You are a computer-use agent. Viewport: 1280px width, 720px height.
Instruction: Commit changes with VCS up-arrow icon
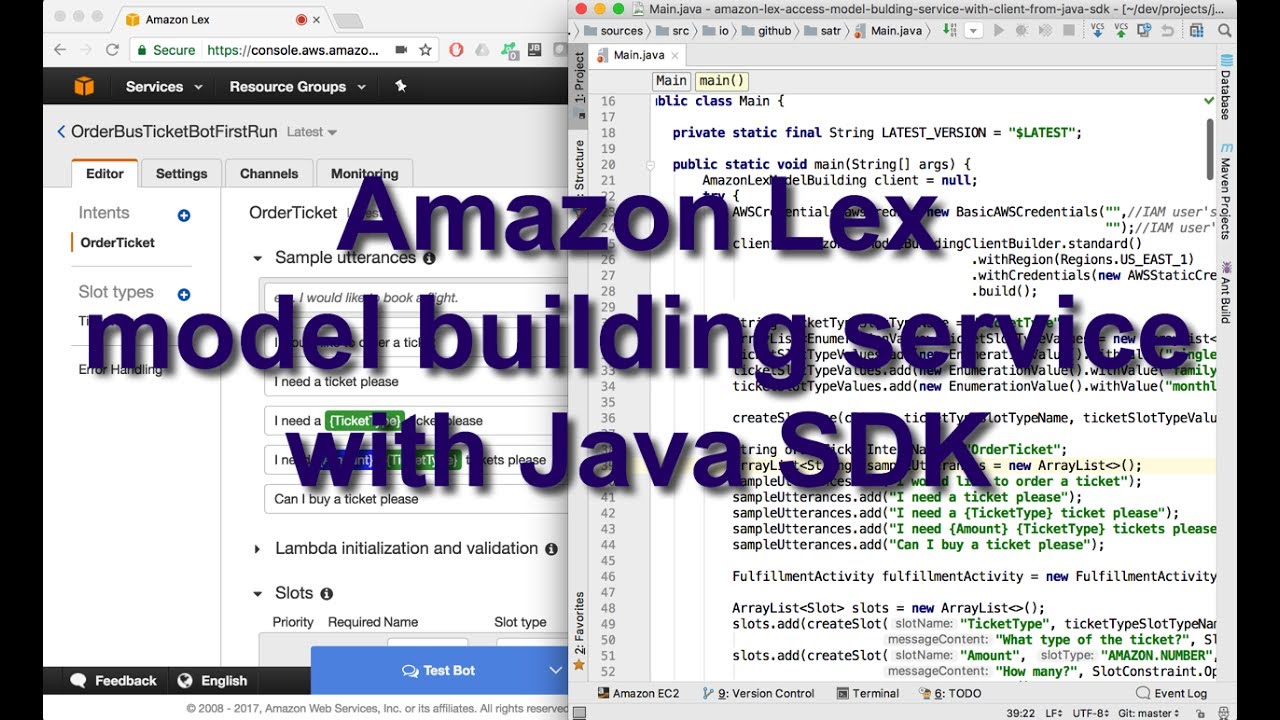[1122, 31]
